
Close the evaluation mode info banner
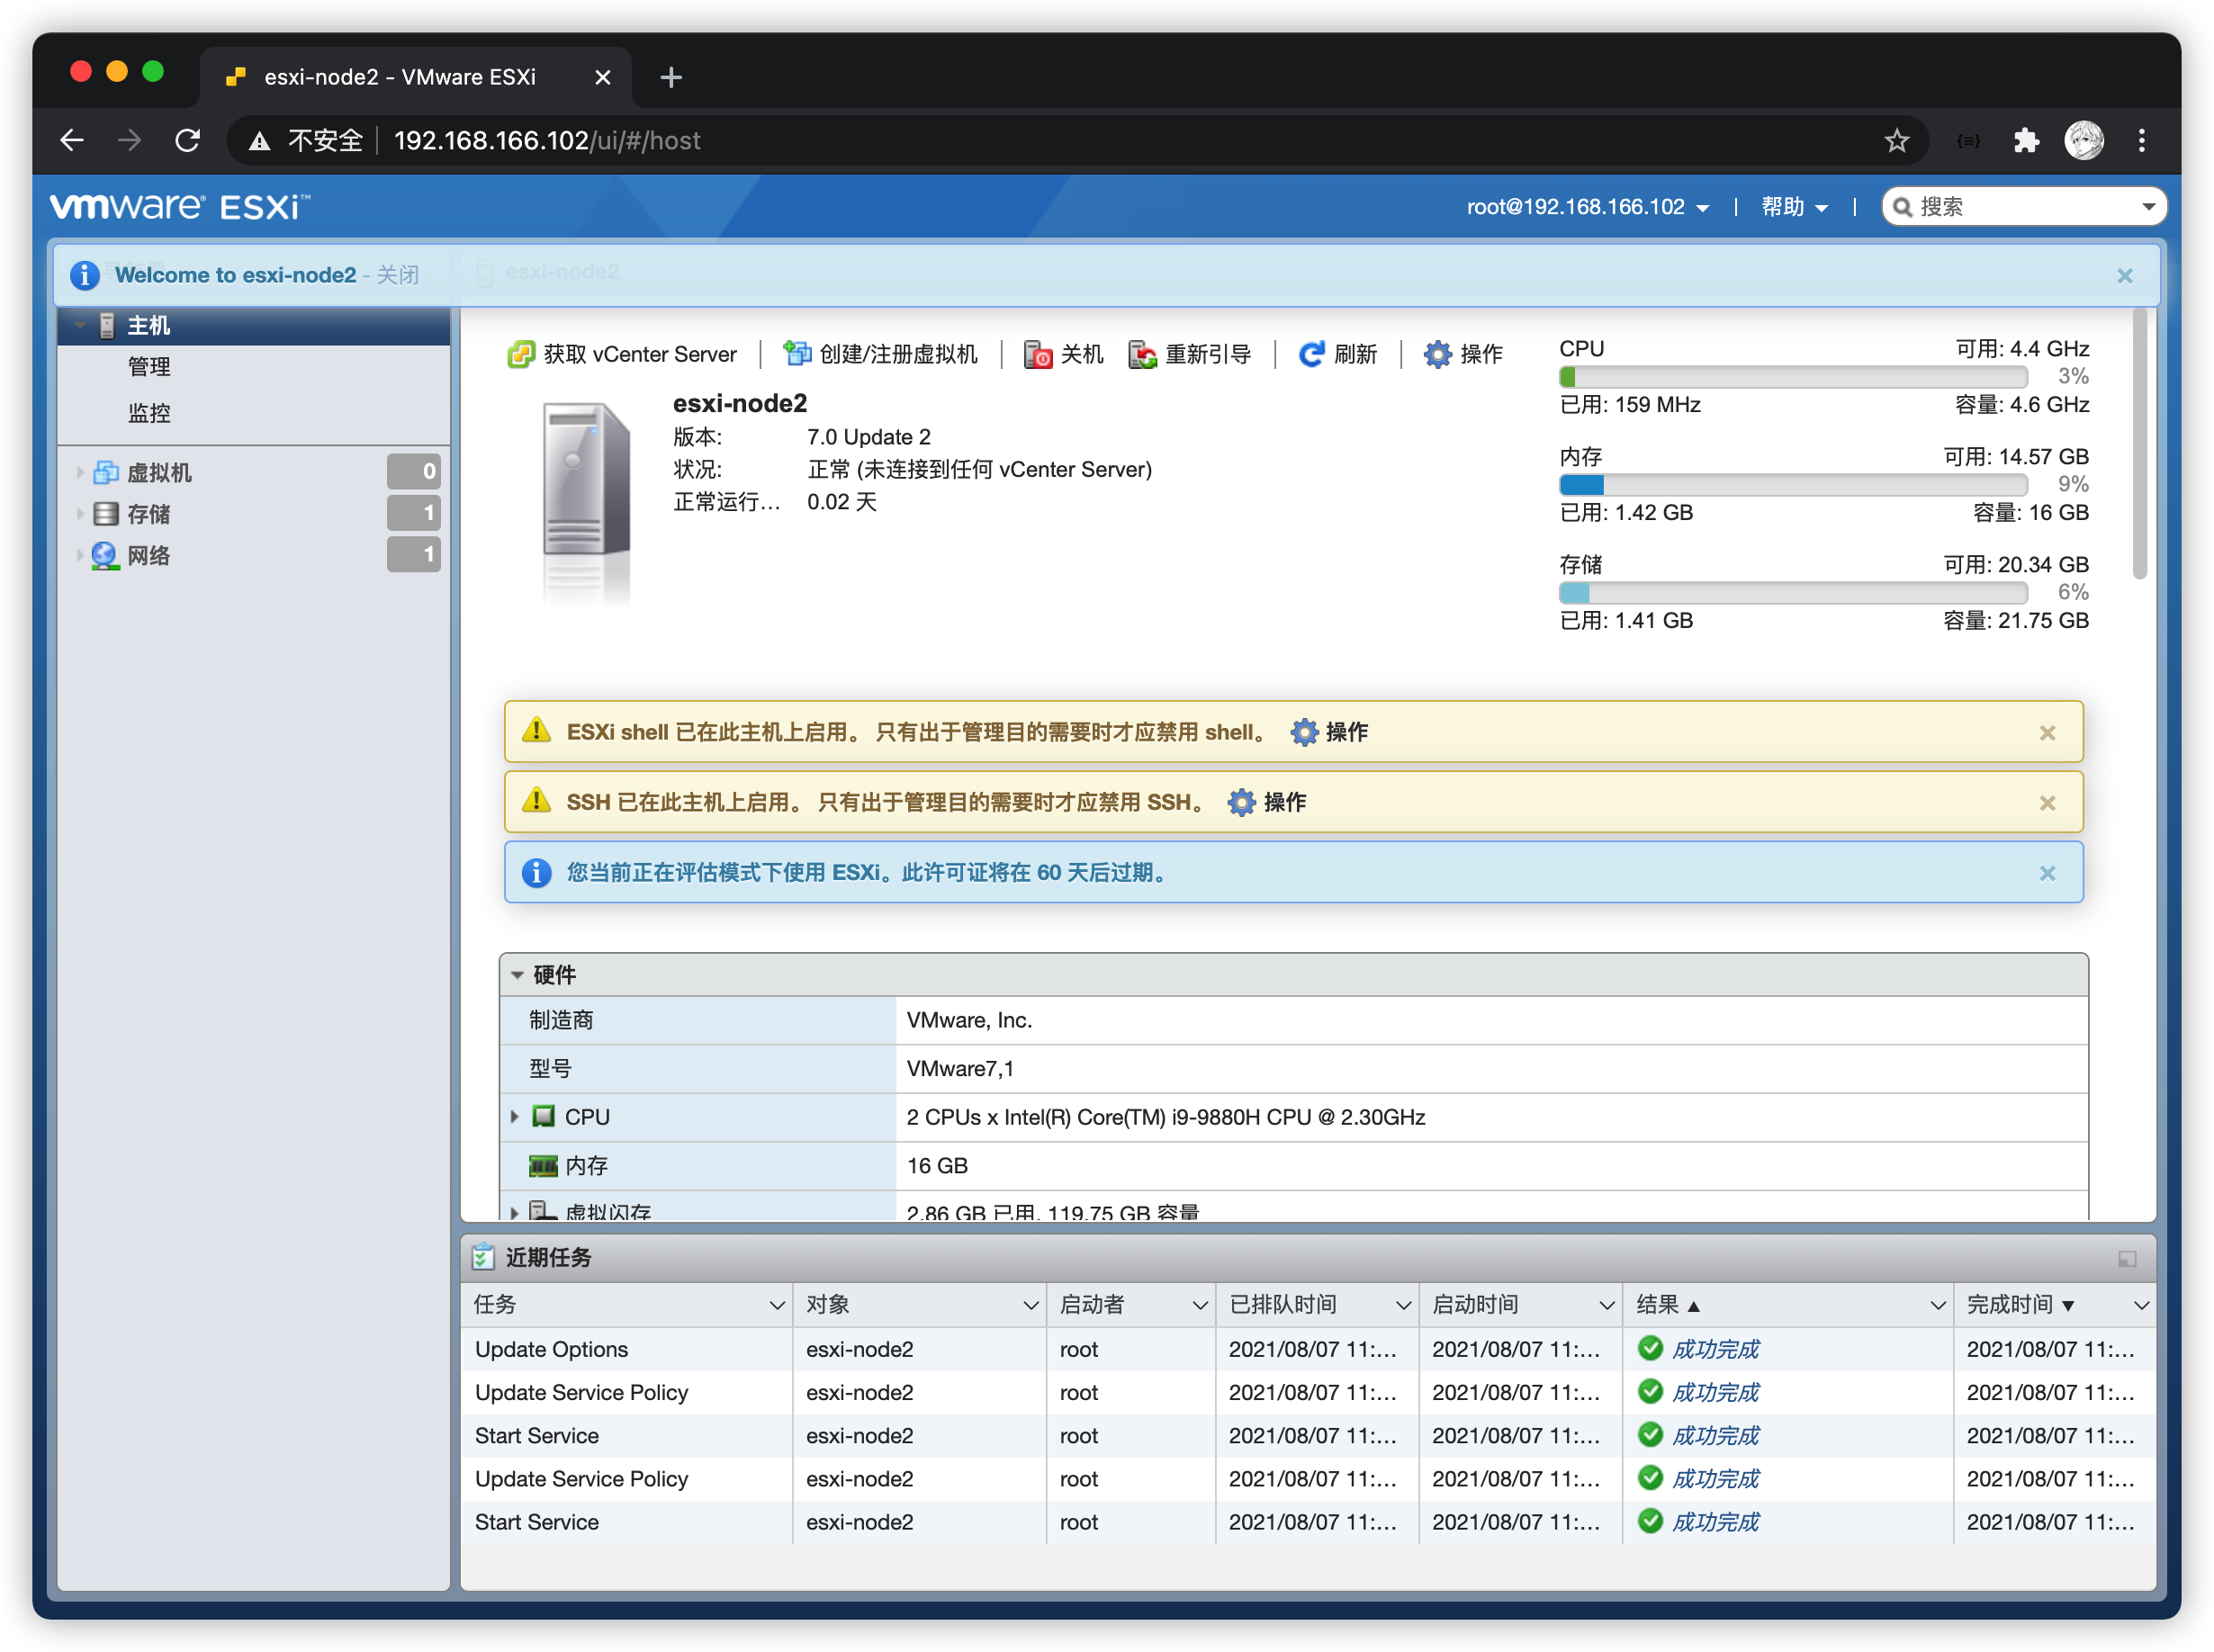click(2048, 872)
